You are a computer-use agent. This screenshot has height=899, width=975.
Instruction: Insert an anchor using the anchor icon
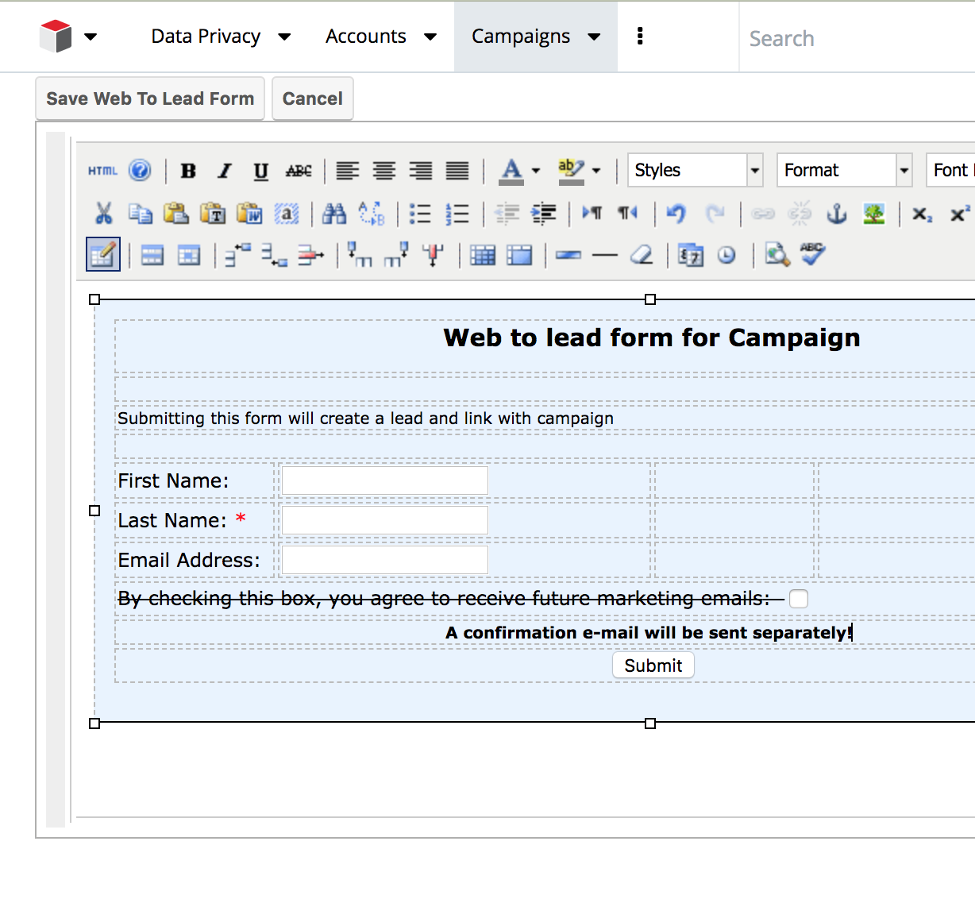pyautogui.click(x=836, y=213)
